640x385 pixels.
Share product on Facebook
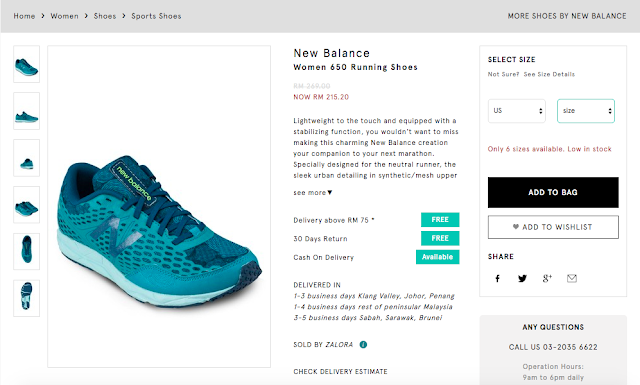pyautogui.click(x=497, y=278)
